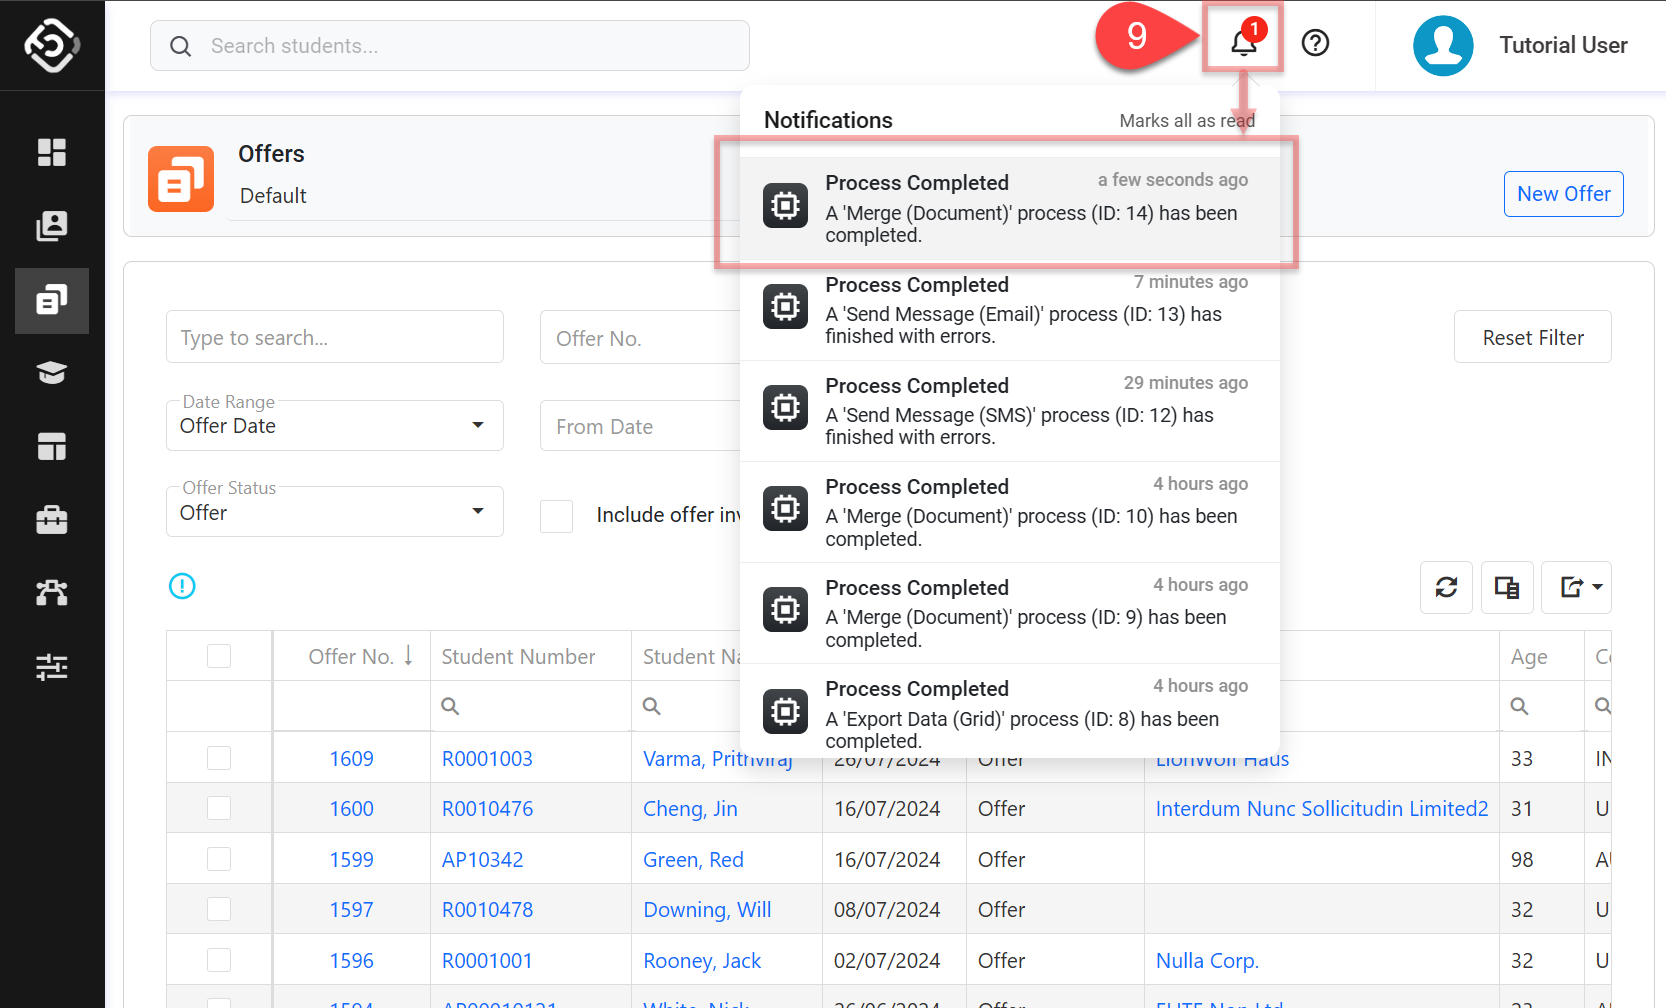The height and width of the screenshot is (1008, 1666).
Task: Tick the Include offer checkbox
Action: 556,516
